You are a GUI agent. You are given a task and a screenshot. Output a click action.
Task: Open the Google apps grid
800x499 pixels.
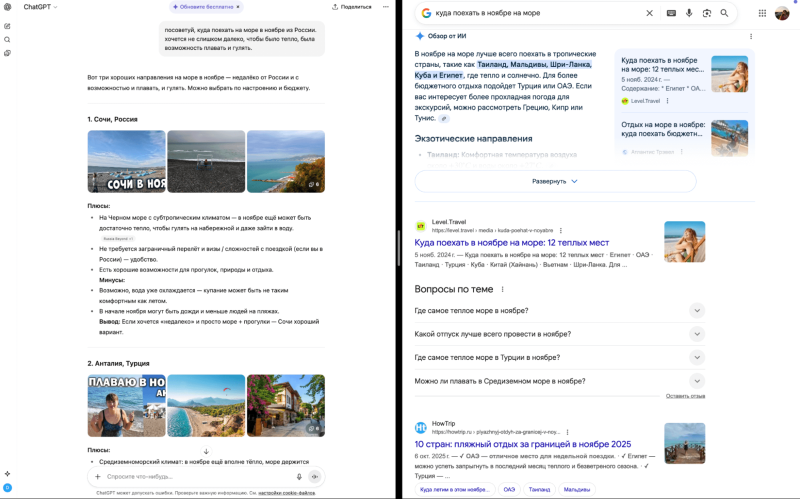point(762,13)
